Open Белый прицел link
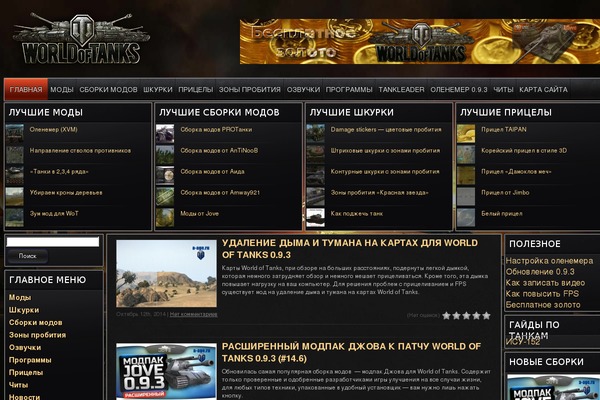 point(502,214)
